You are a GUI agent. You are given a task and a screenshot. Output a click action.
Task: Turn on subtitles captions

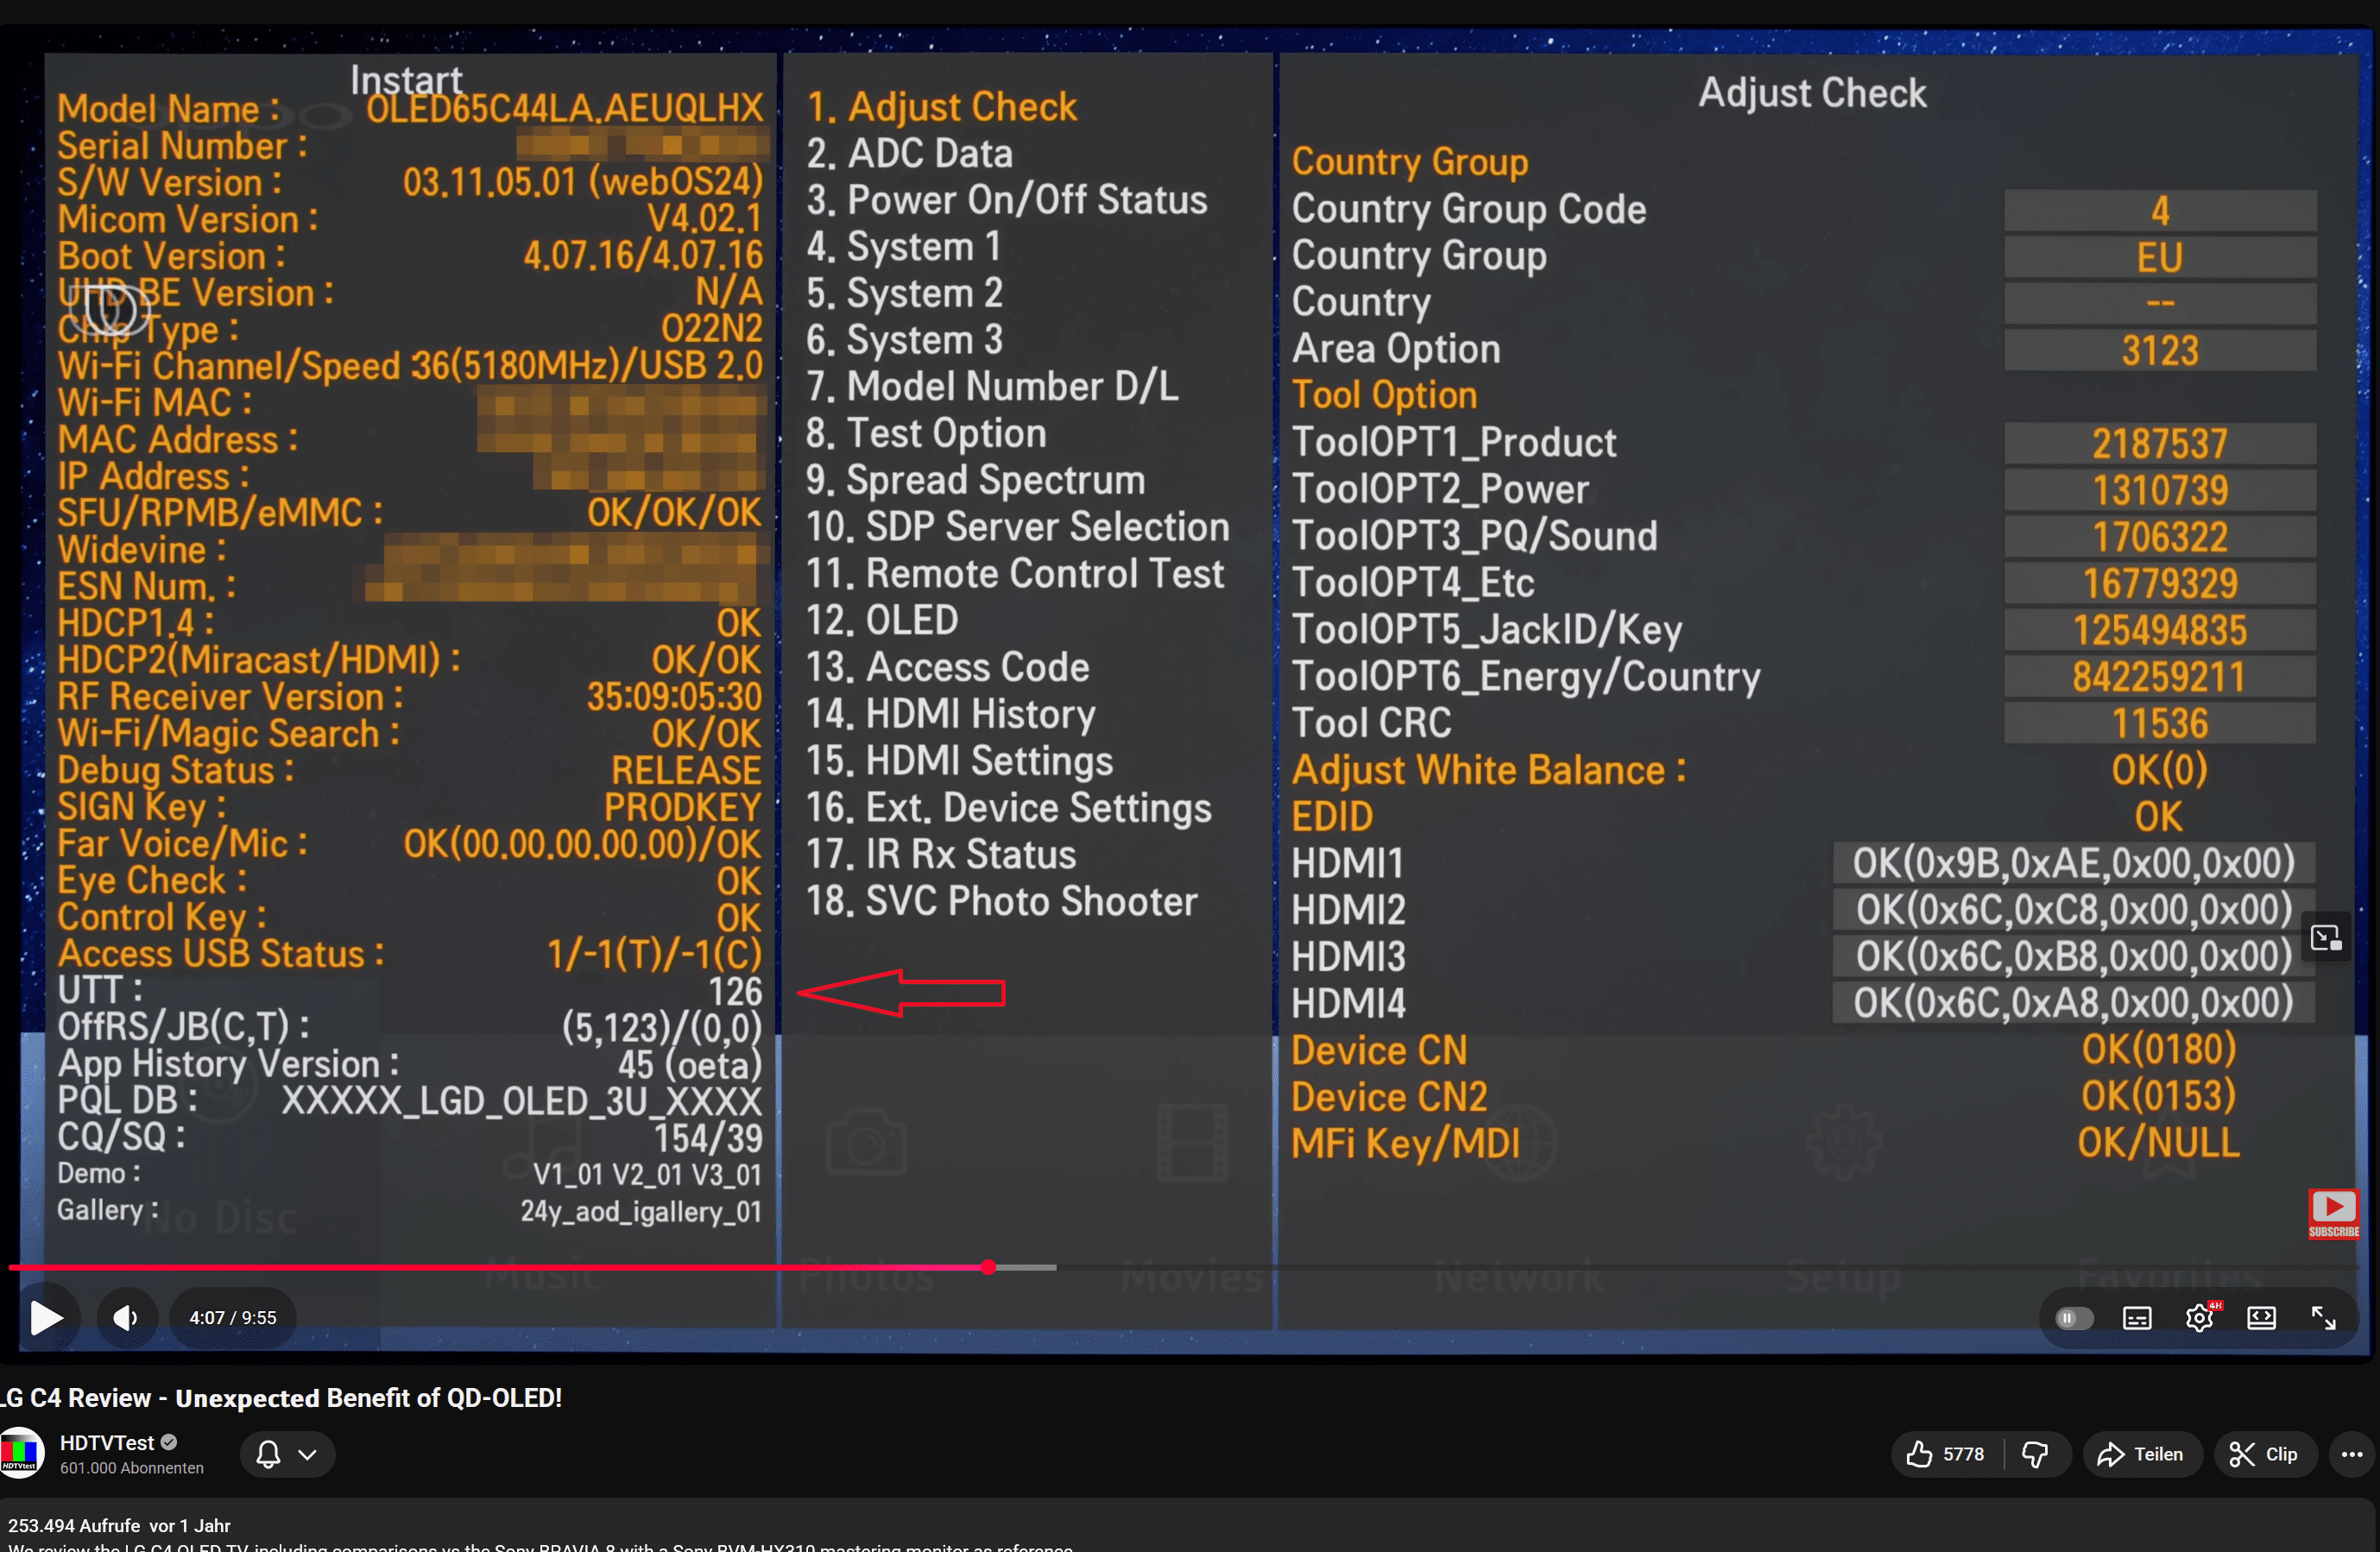(2137, 1318)
